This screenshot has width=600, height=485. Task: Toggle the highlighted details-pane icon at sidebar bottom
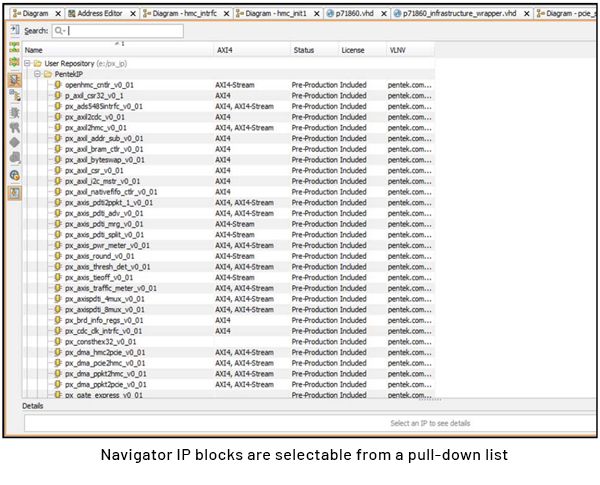coord(15,193)
